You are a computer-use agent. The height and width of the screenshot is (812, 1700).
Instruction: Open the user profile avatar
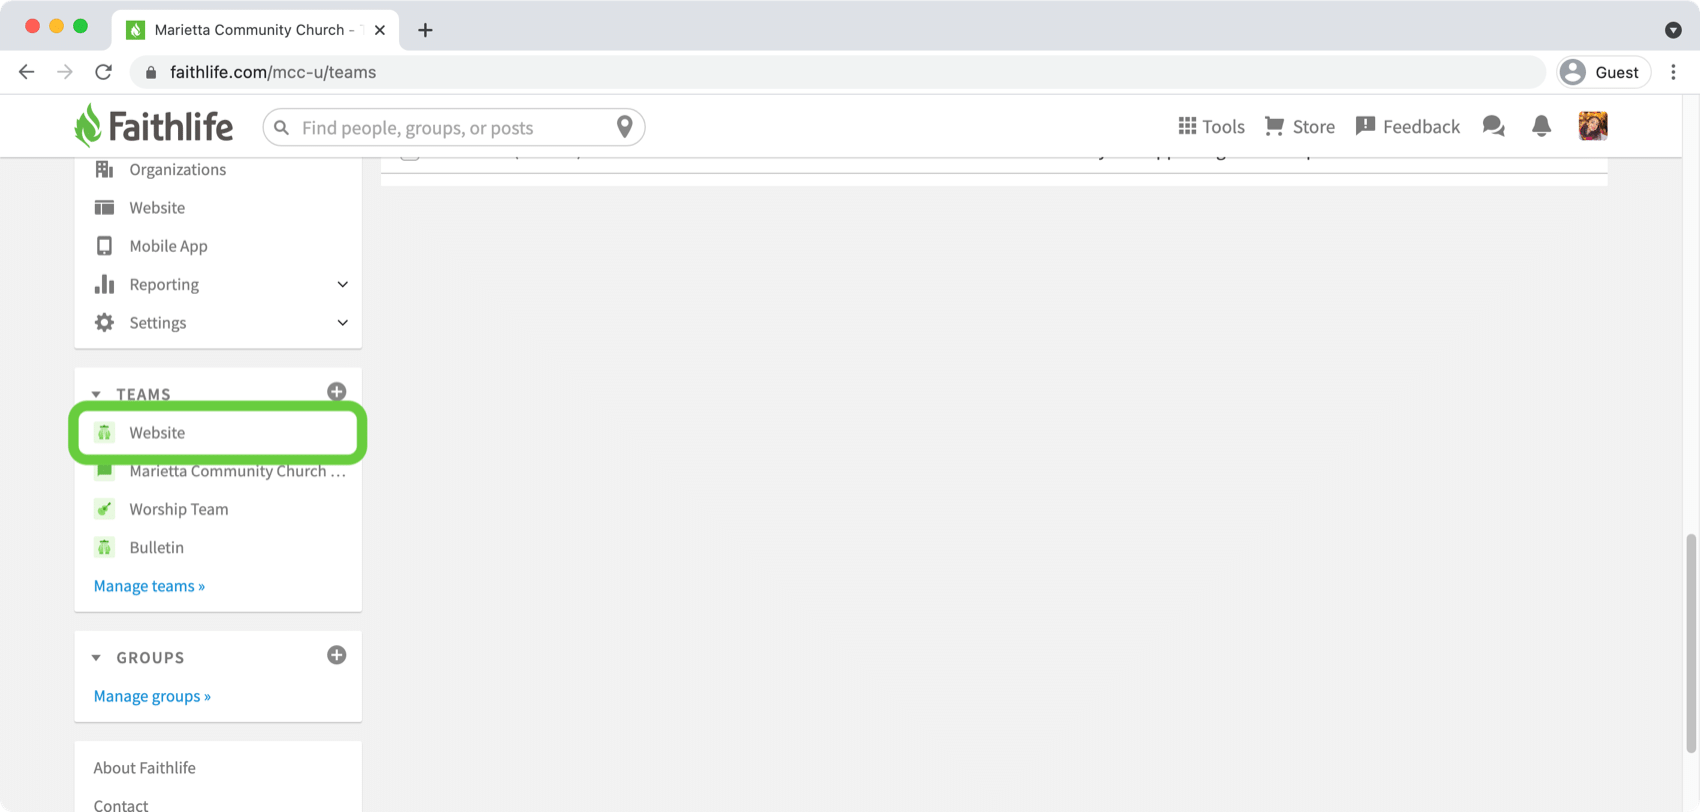coord(1593,126)
